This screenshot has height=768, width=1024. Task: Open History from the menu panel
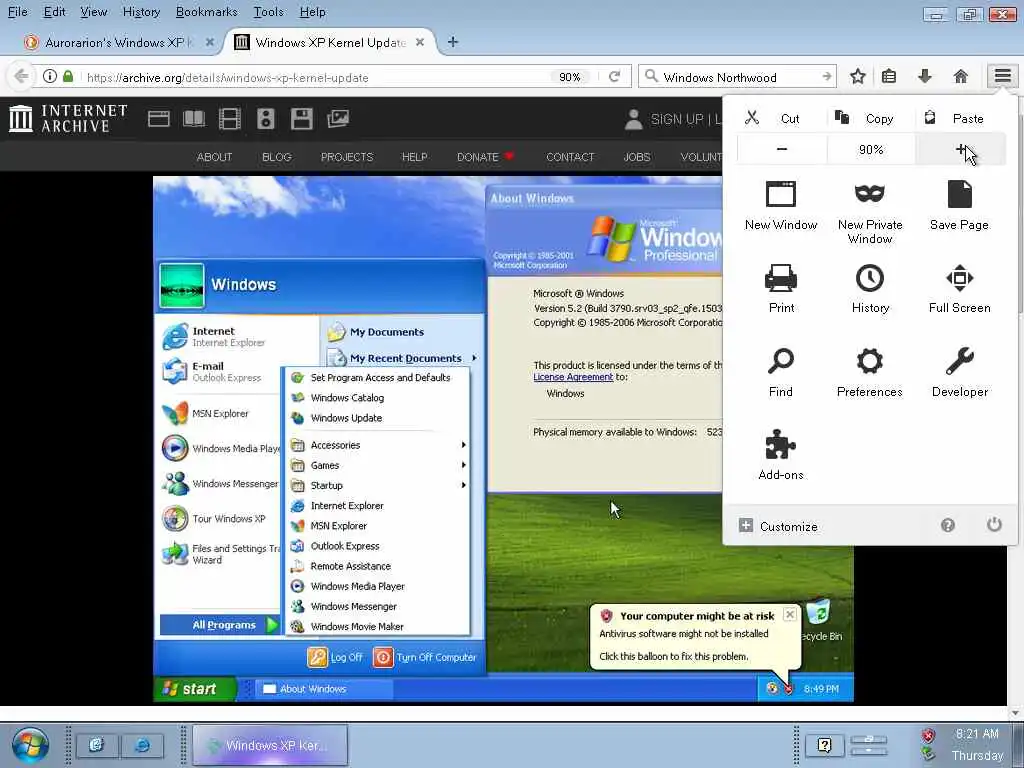pos(870,289)
